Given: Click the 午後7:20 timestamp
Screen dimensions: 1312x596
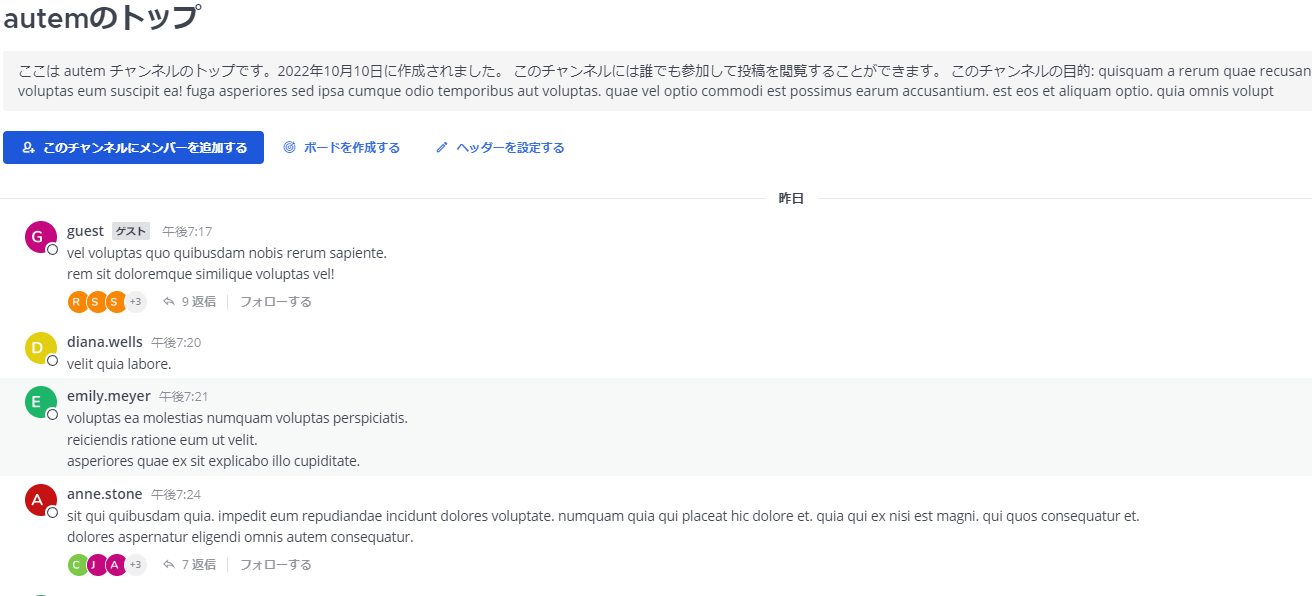Looking at the screenshot, I should pos(176,343).
